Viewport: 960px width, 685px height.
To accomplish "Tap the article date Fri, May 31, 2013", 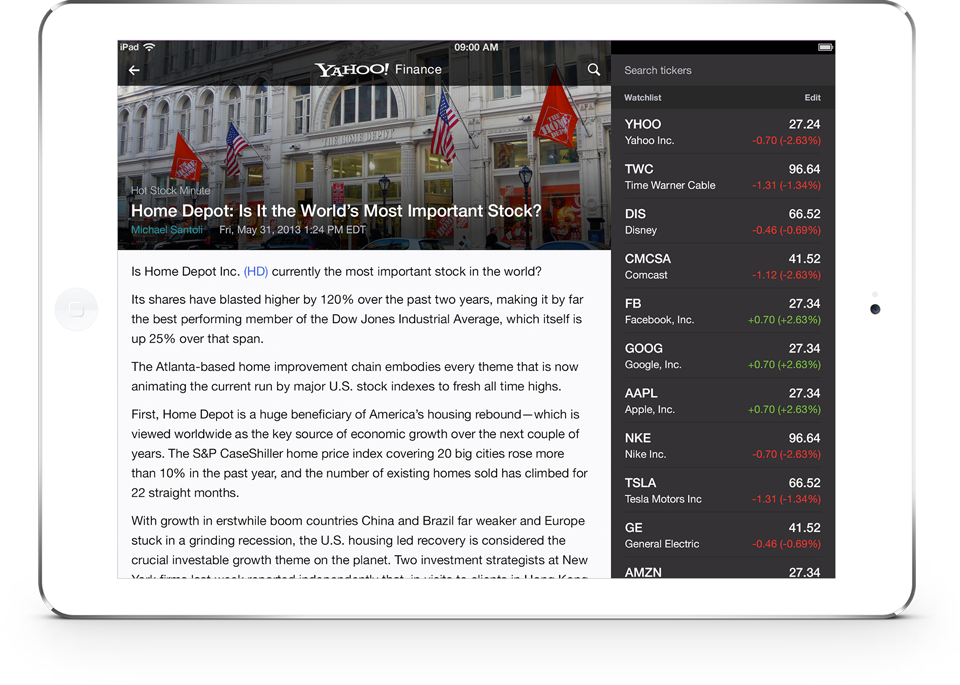I will 292,230.
